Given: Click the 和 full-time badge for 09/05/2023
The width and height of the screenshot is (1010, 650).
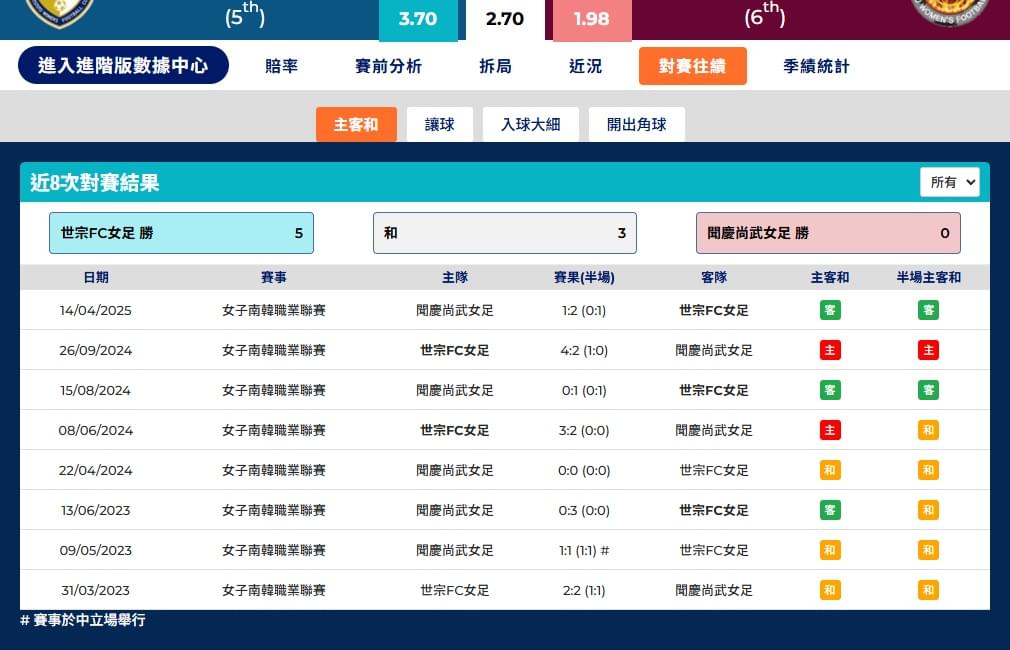Looking at the screenshot, I should pyautogui.click(x=830, y=550).
